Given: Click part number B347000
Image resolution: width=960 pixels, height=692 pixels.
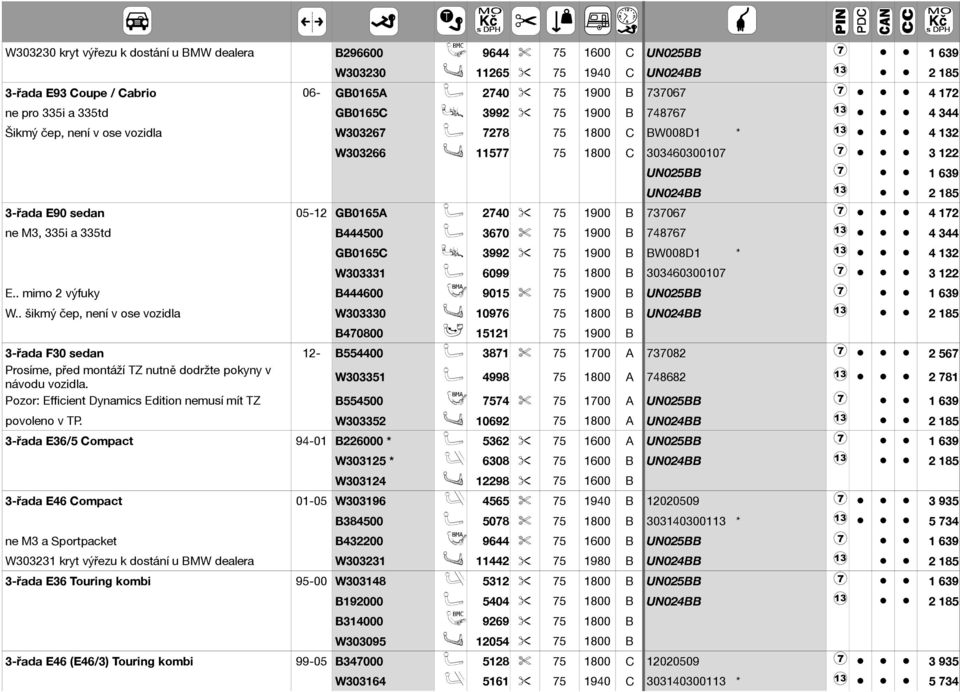Looking at the screenshot, I should point(359,661).
